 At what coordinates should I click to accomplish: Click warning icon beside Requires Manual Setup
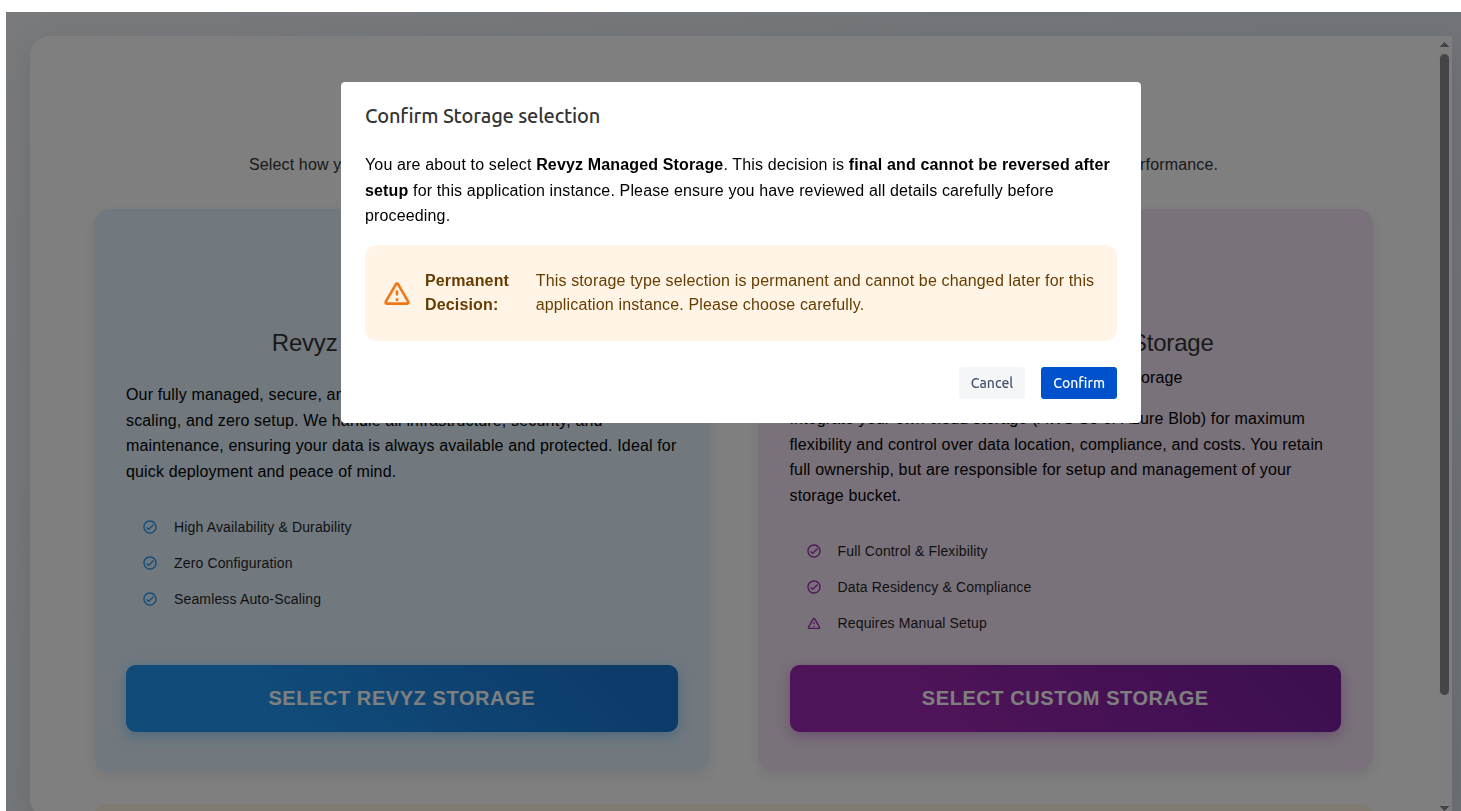point(814,623)
